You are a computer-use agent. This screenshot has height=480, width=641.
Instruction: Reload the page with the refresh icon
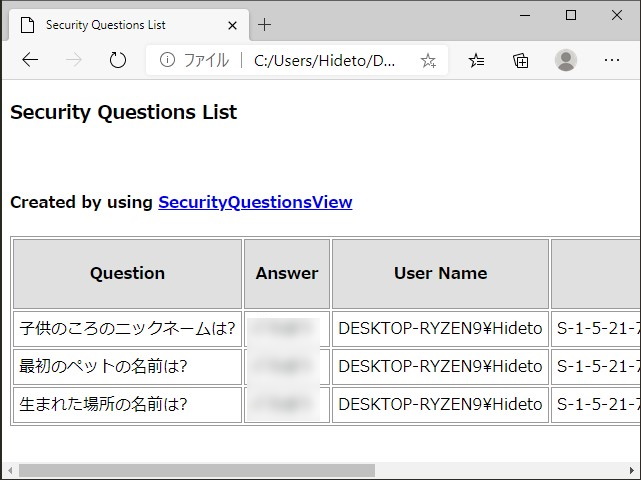tap(118, 60)
